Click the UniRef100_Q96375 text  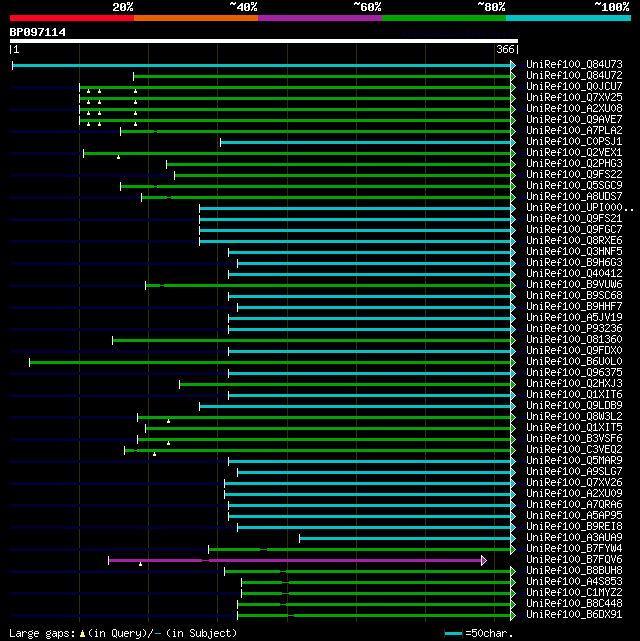[574, 373]
